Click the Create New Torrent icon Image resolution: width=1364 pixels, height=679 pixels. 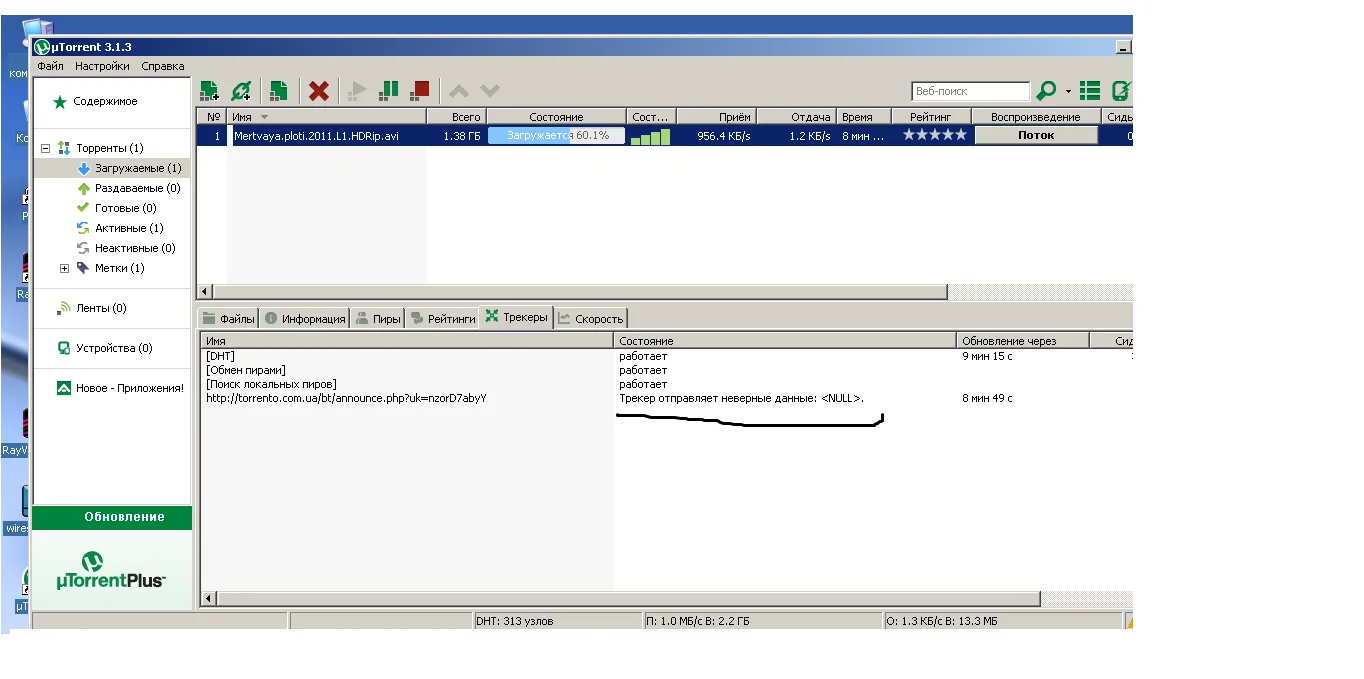(279, 91)
